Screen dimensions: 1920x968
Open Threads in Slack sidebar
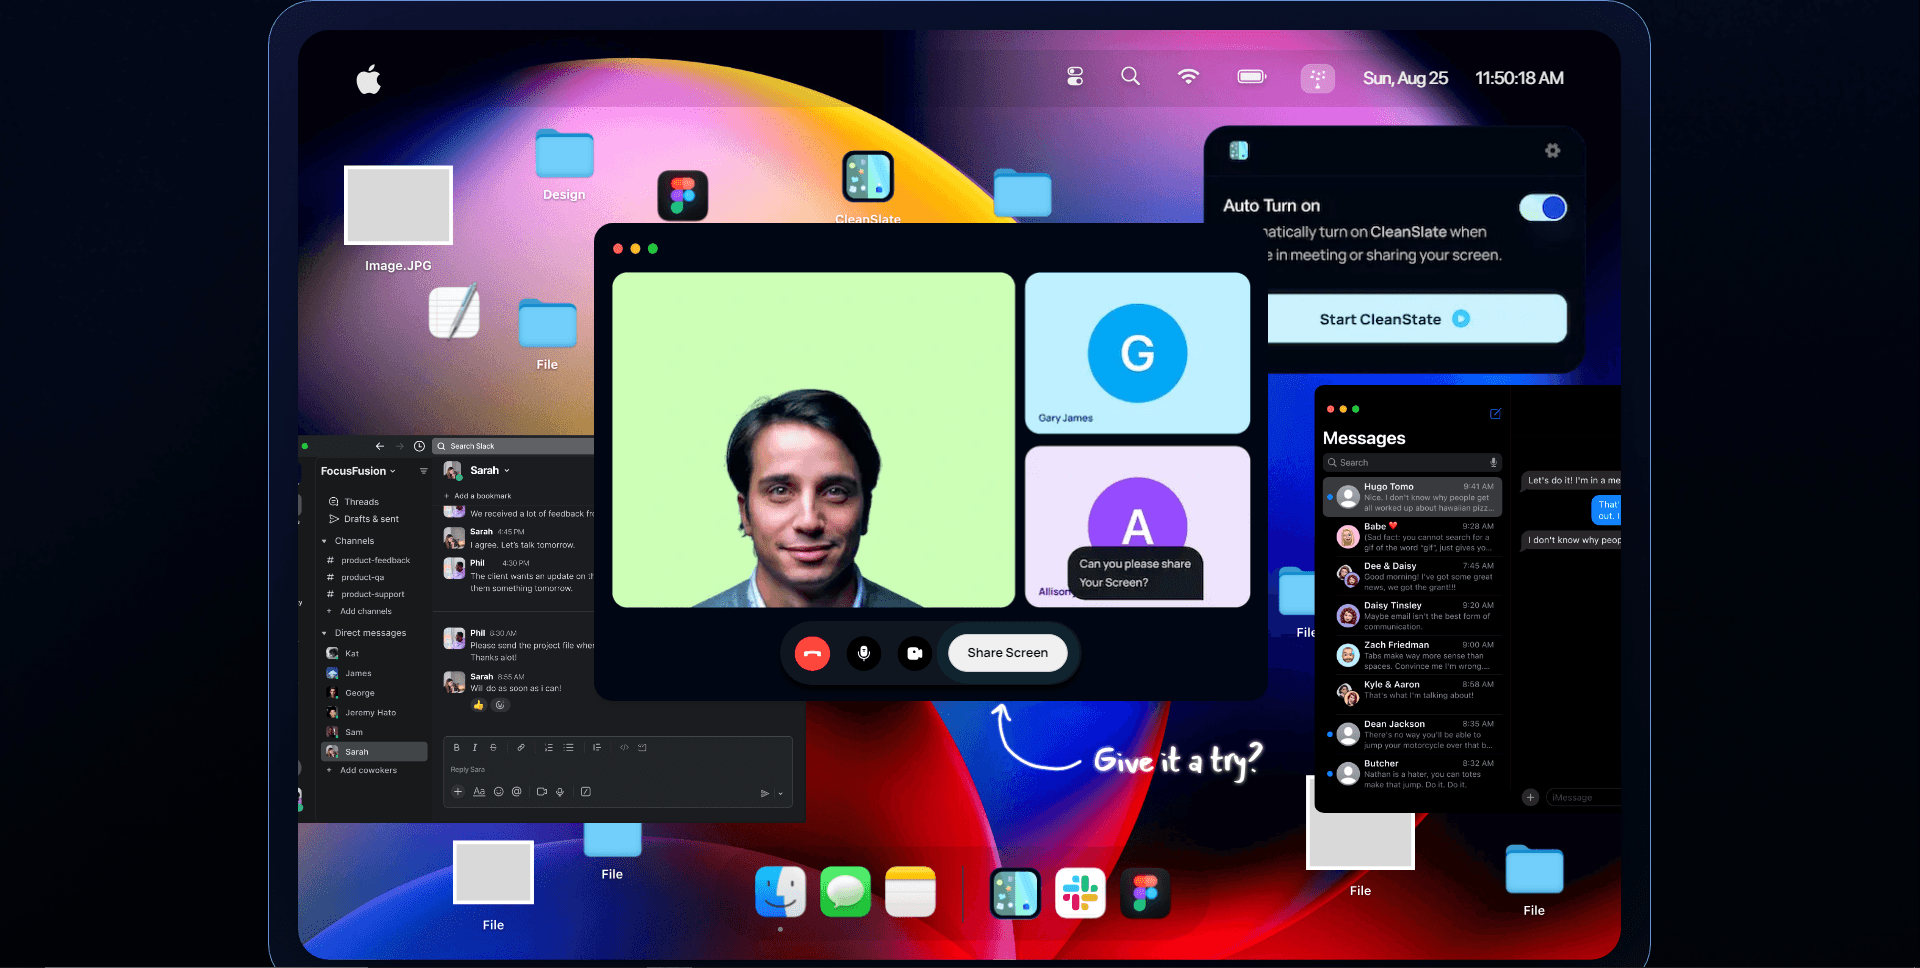pos(354,502)
